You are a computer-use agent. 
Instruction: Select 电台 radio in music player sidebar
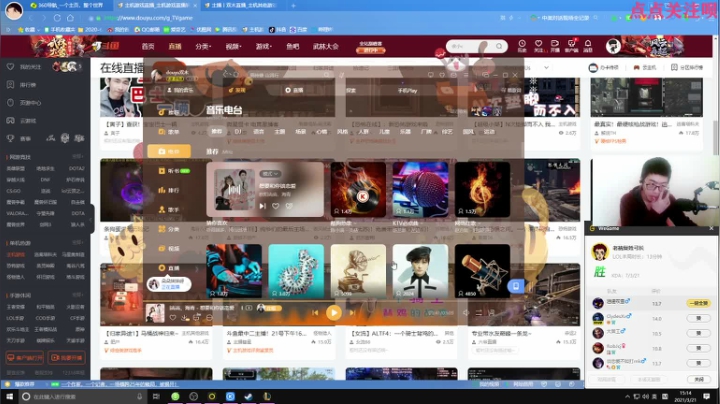tap(169, 151)
